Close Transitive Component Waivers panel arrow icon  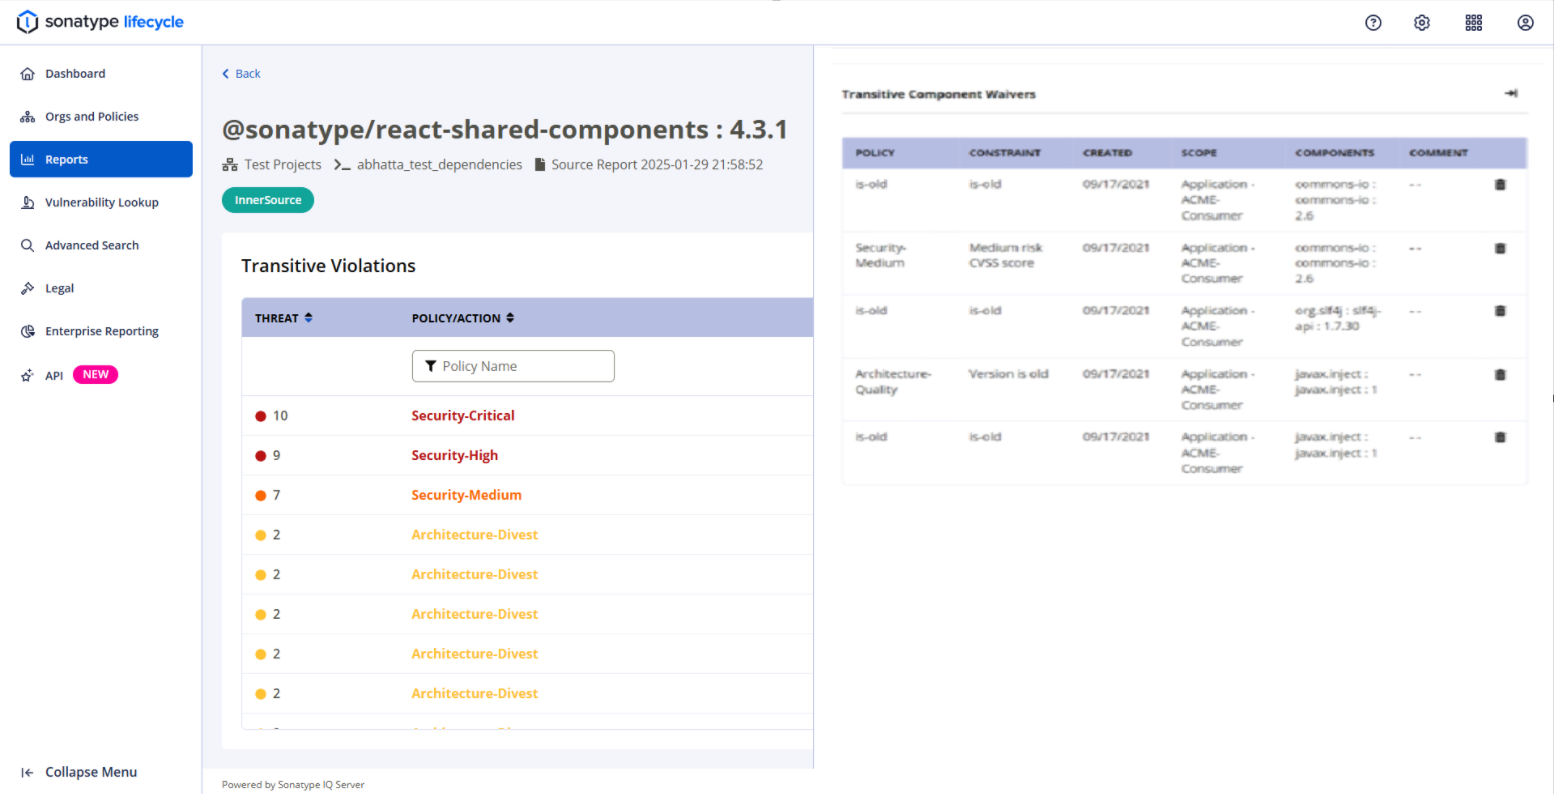pyautogui.click(x=1511, y=93)
